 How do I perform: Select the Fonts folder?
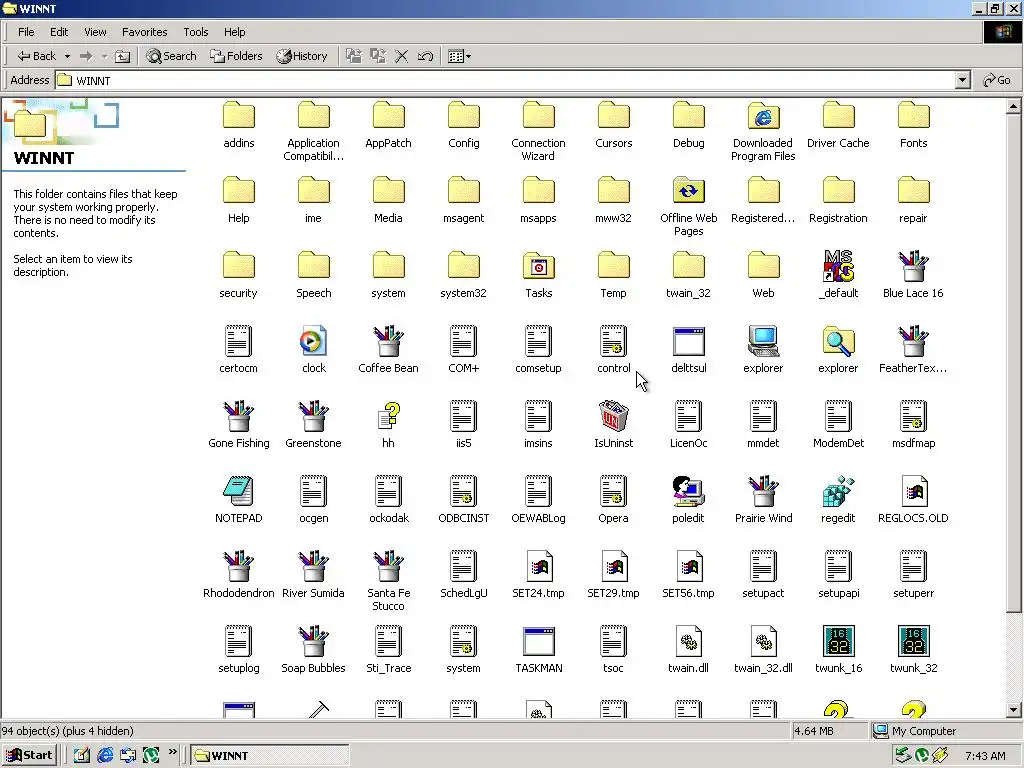pyautogui.click(x=913, y=116)
